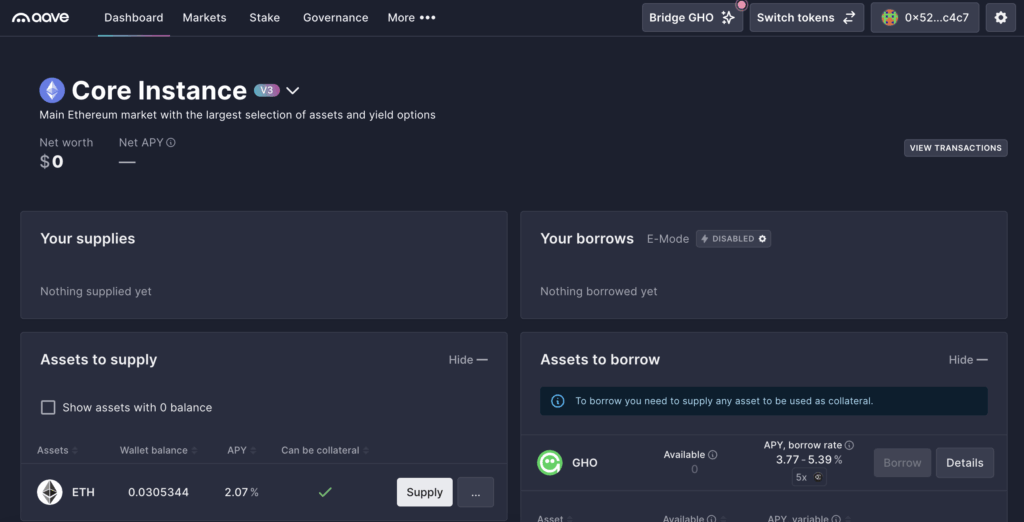Screen dimensions: 1024x522
Task: Click the GHO rate 3.77 - 5.39 %
Action: click(x=808, y=460)
